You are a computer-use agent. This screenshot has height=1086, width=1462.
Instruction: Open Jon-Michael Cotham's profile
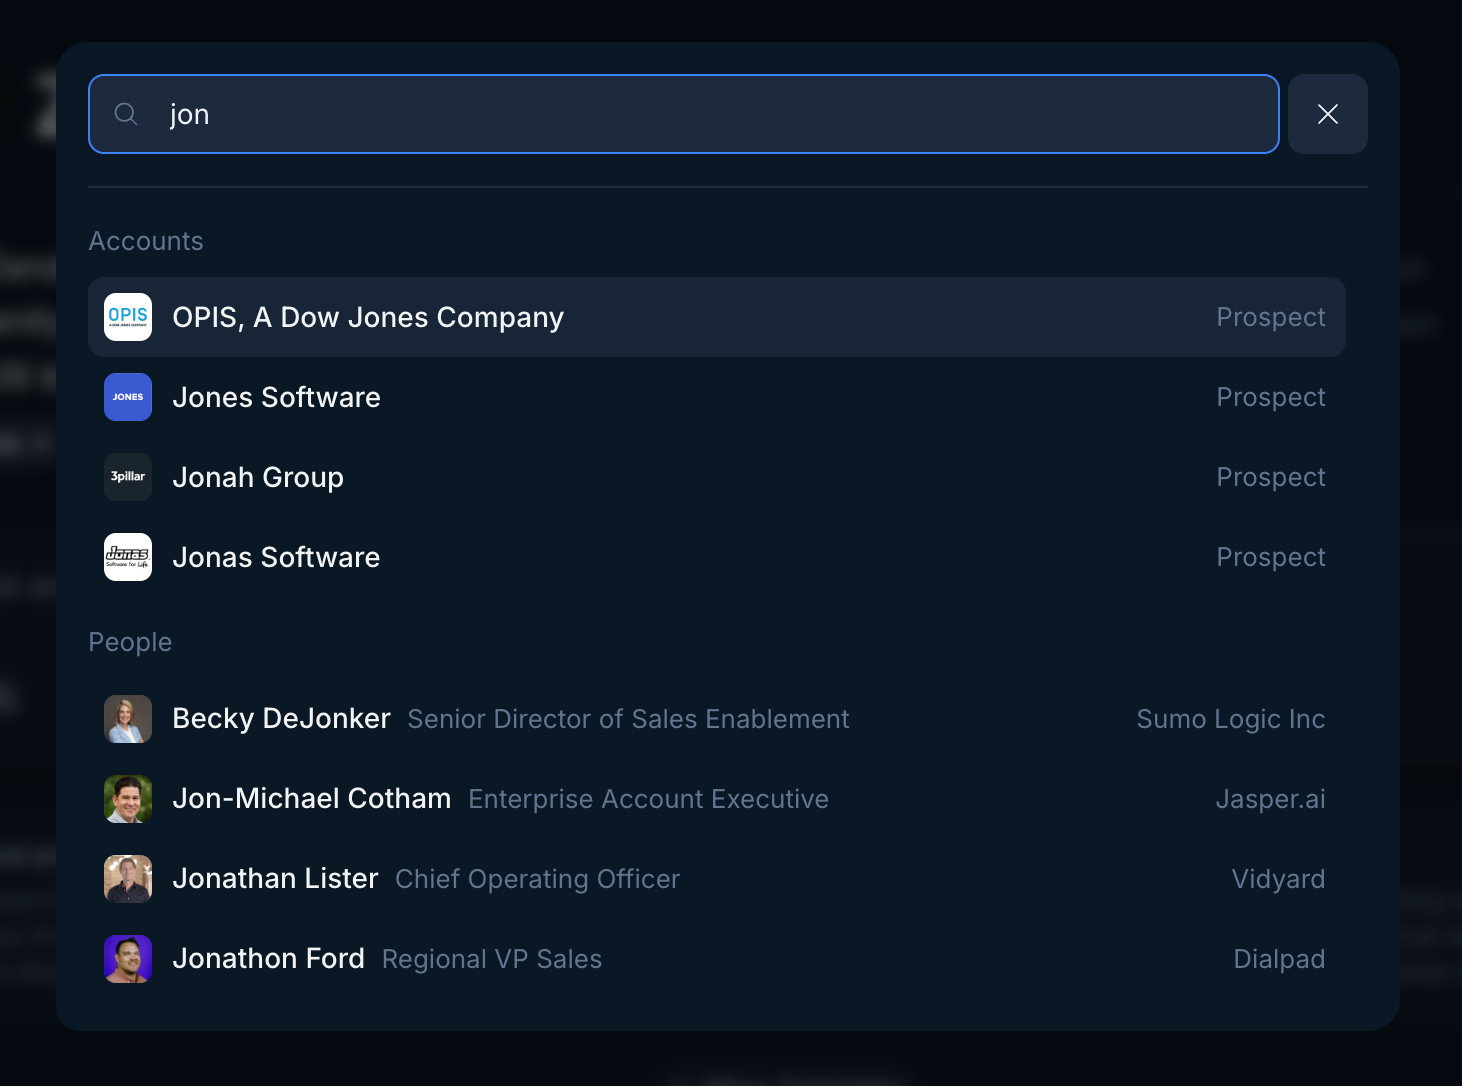tap(717, 799)
